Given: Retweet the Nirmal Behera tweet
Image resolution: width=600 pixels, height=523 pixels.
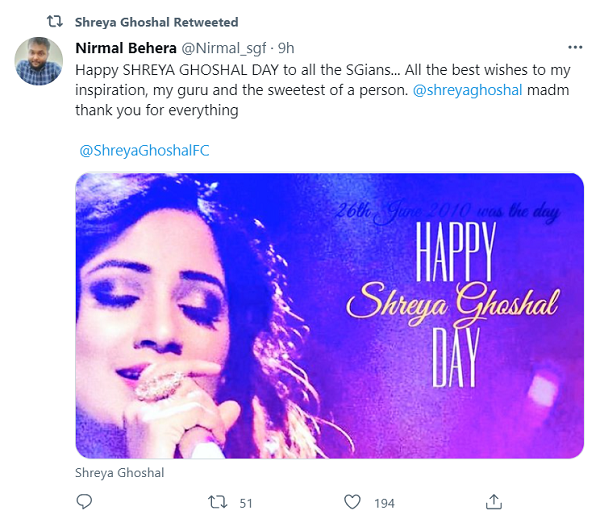Looking at the screenshot, I should click(216, 501).
